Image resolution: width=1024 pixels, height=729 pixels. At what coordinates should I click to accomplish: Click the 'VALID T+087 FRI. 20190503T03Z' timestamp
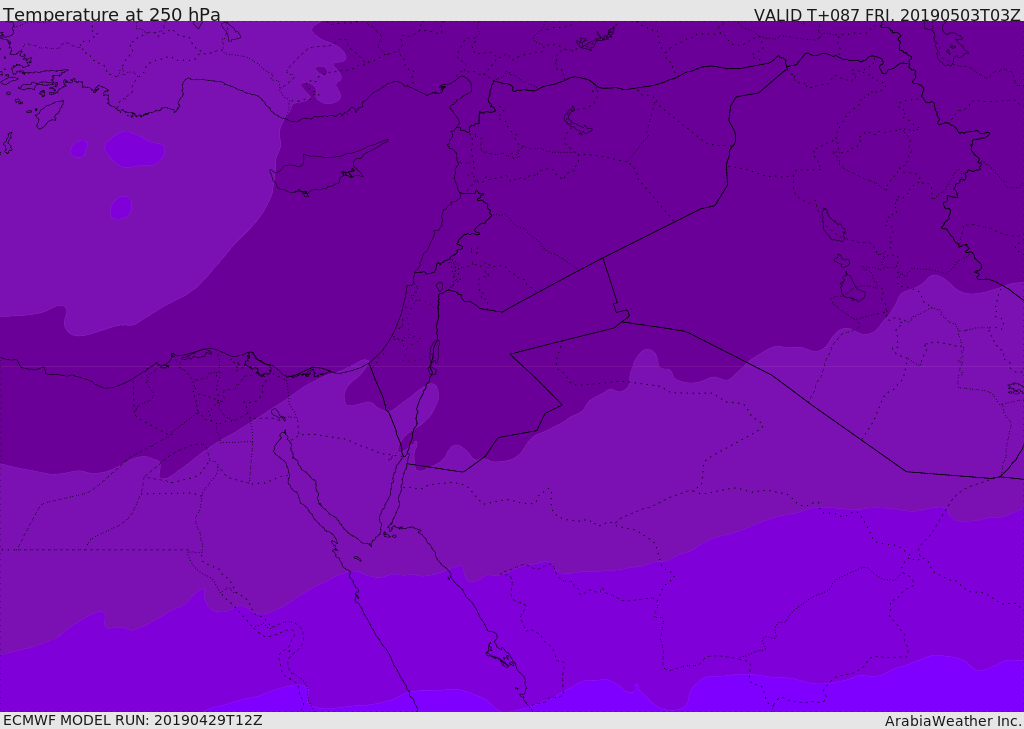[887, 14]
